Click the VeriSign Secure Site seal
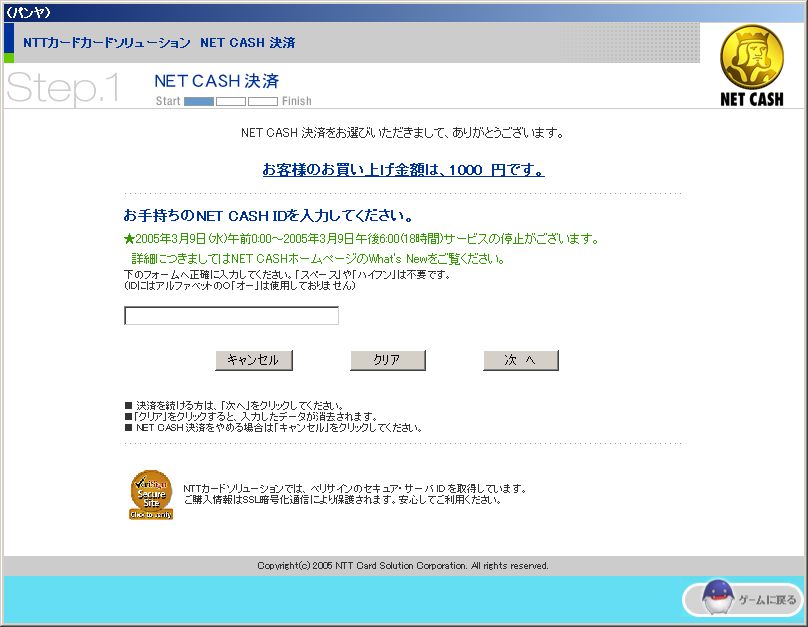The height and width of the screenshot is (627, 808). [x=151, y=495]
